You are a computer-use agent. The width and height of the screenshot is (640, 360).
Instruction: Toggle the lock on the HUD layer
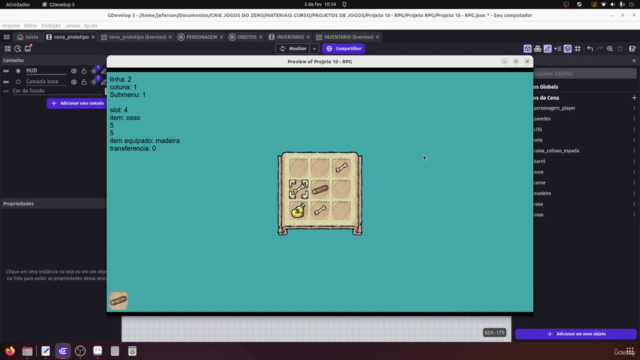84,71
